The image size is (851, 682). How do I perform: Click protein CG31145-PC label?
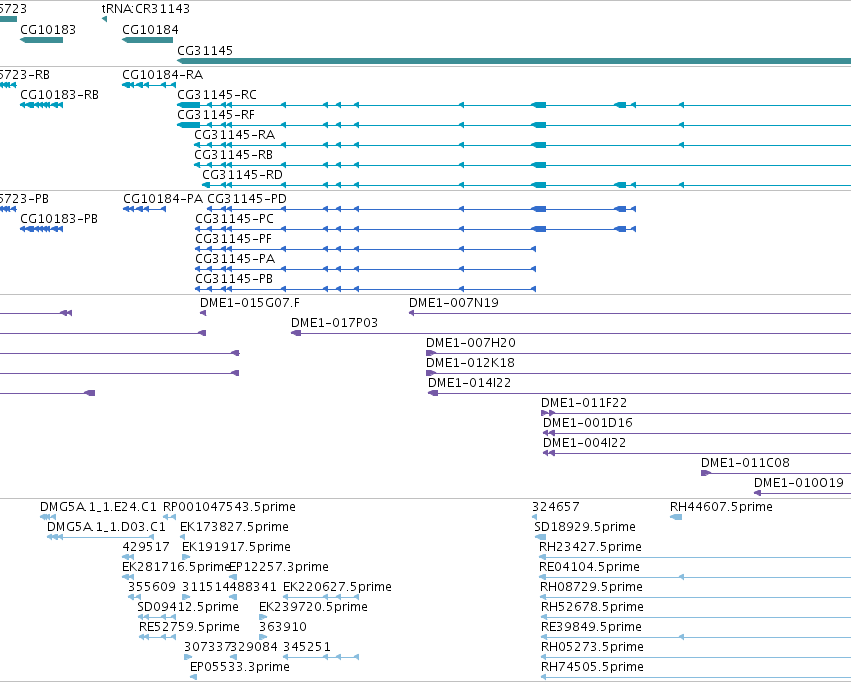click(234, 219)
